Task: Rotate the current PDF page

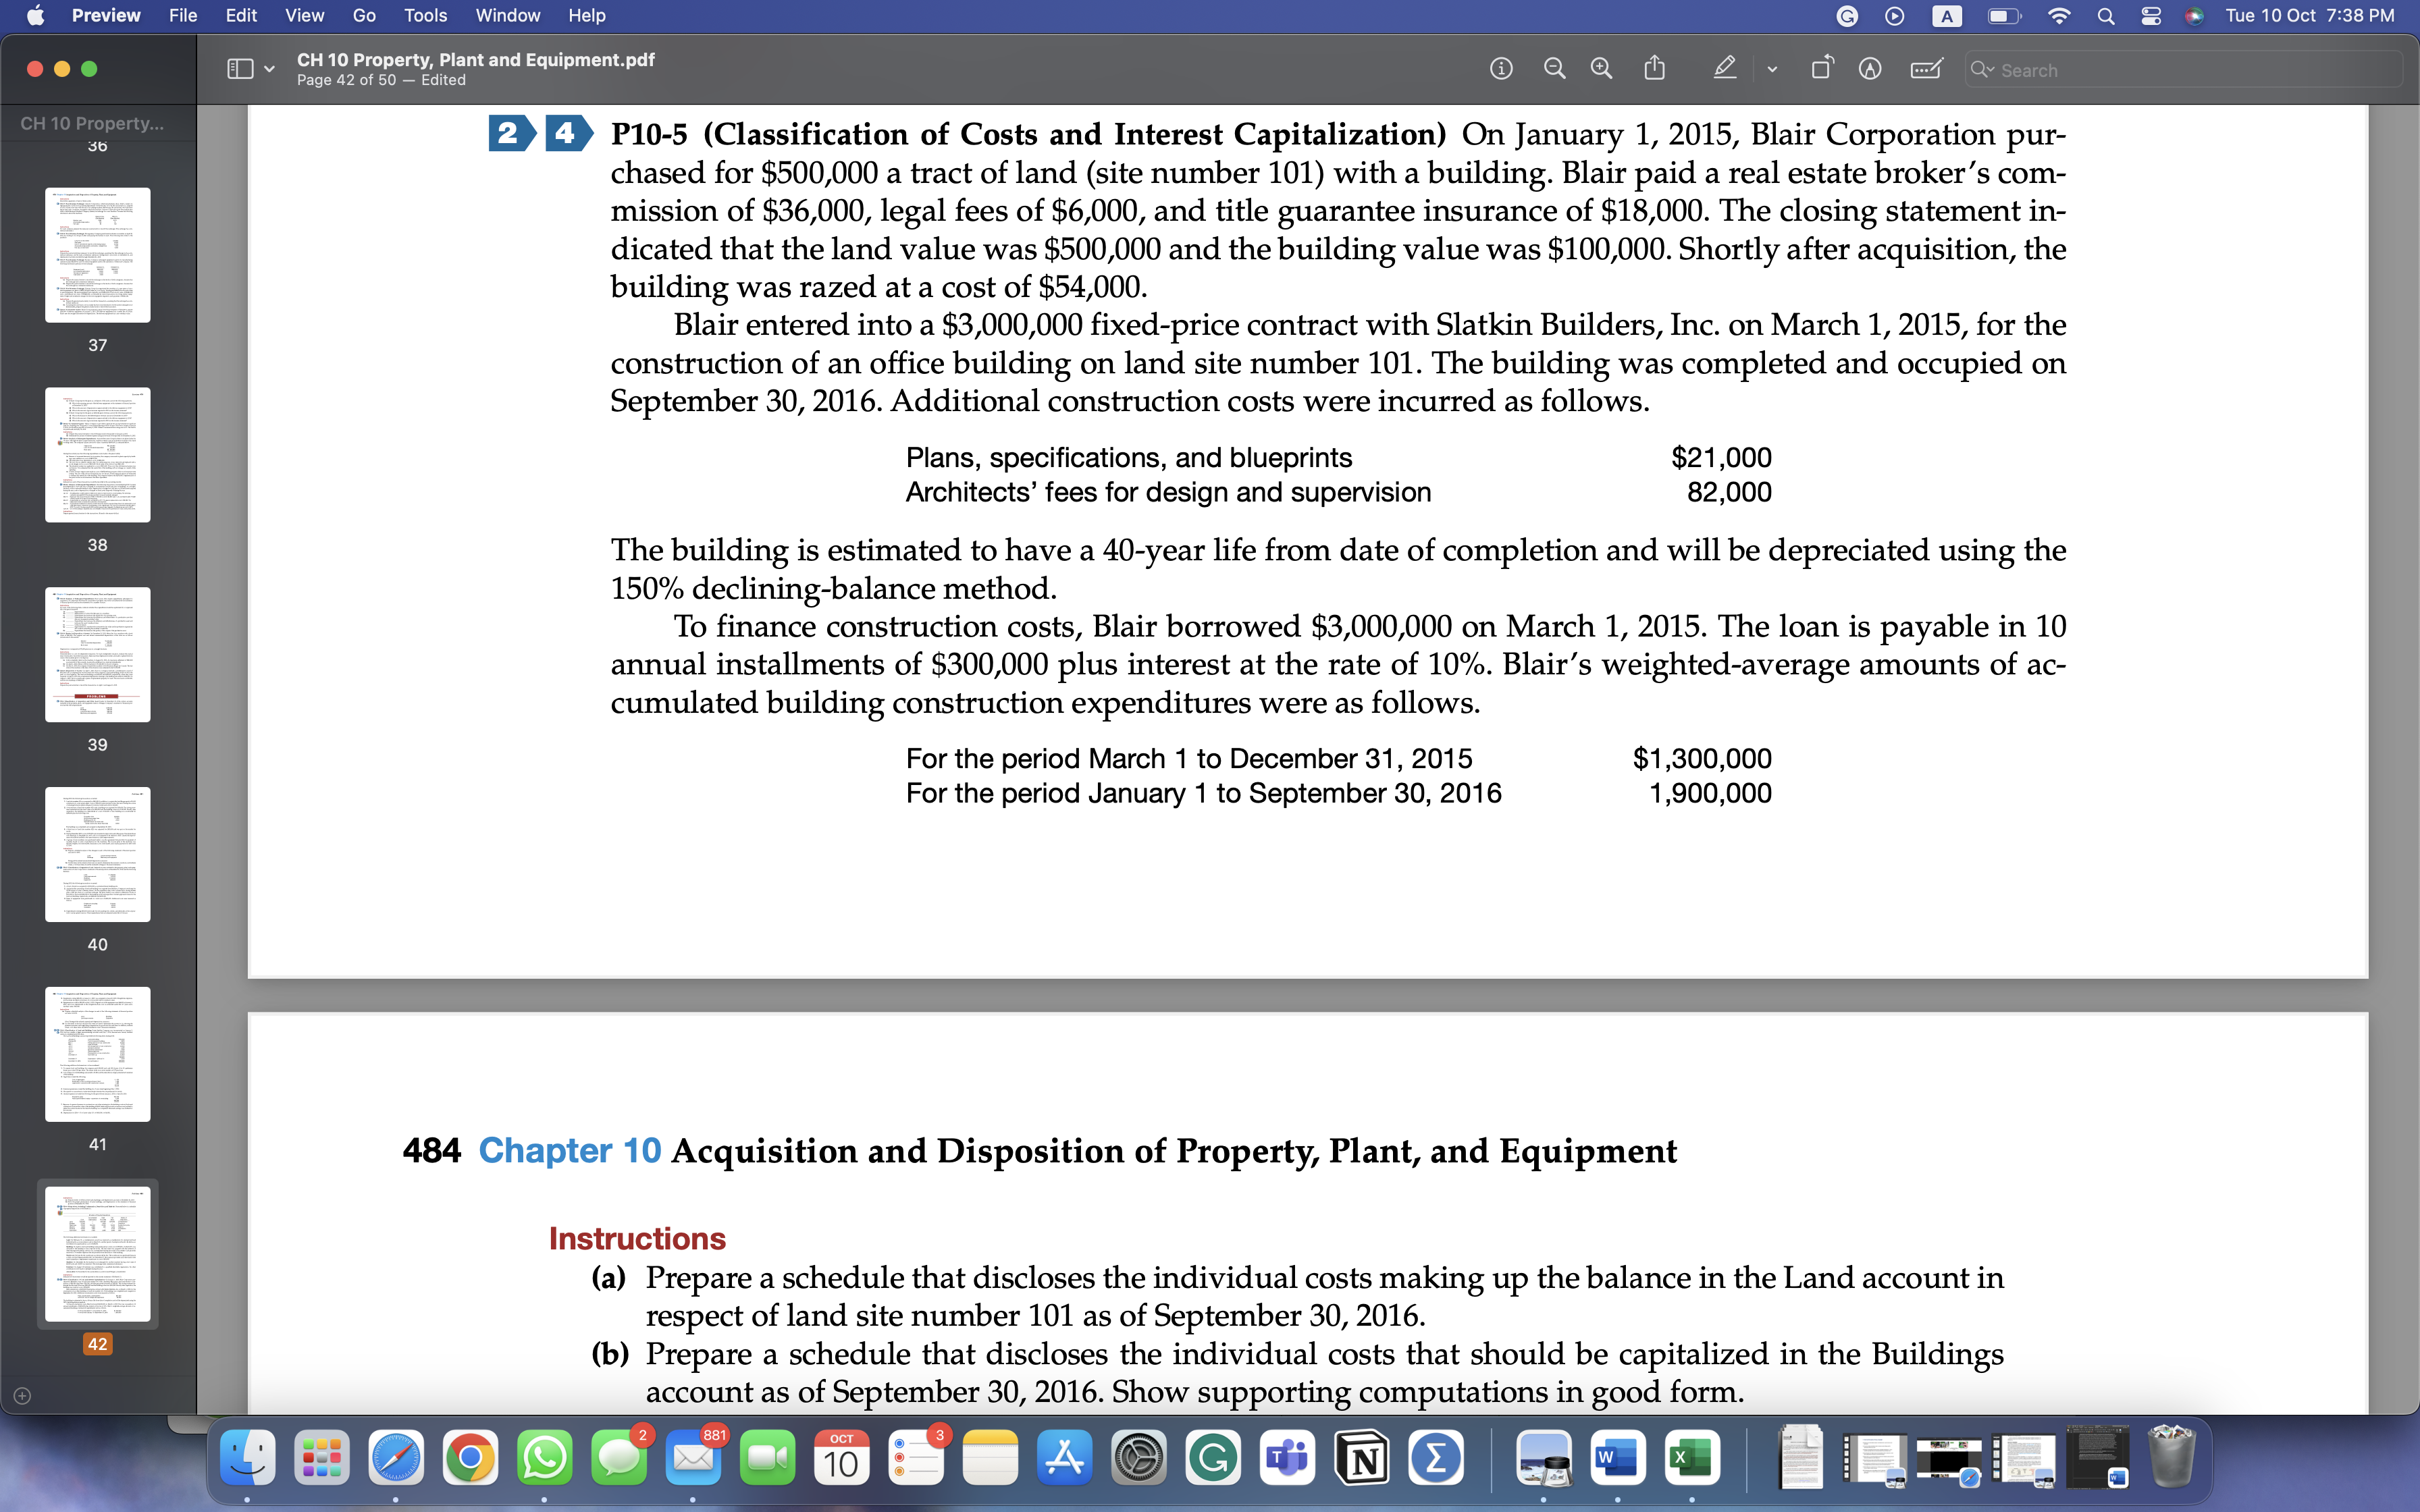Action: click(x=1822, y=68)
